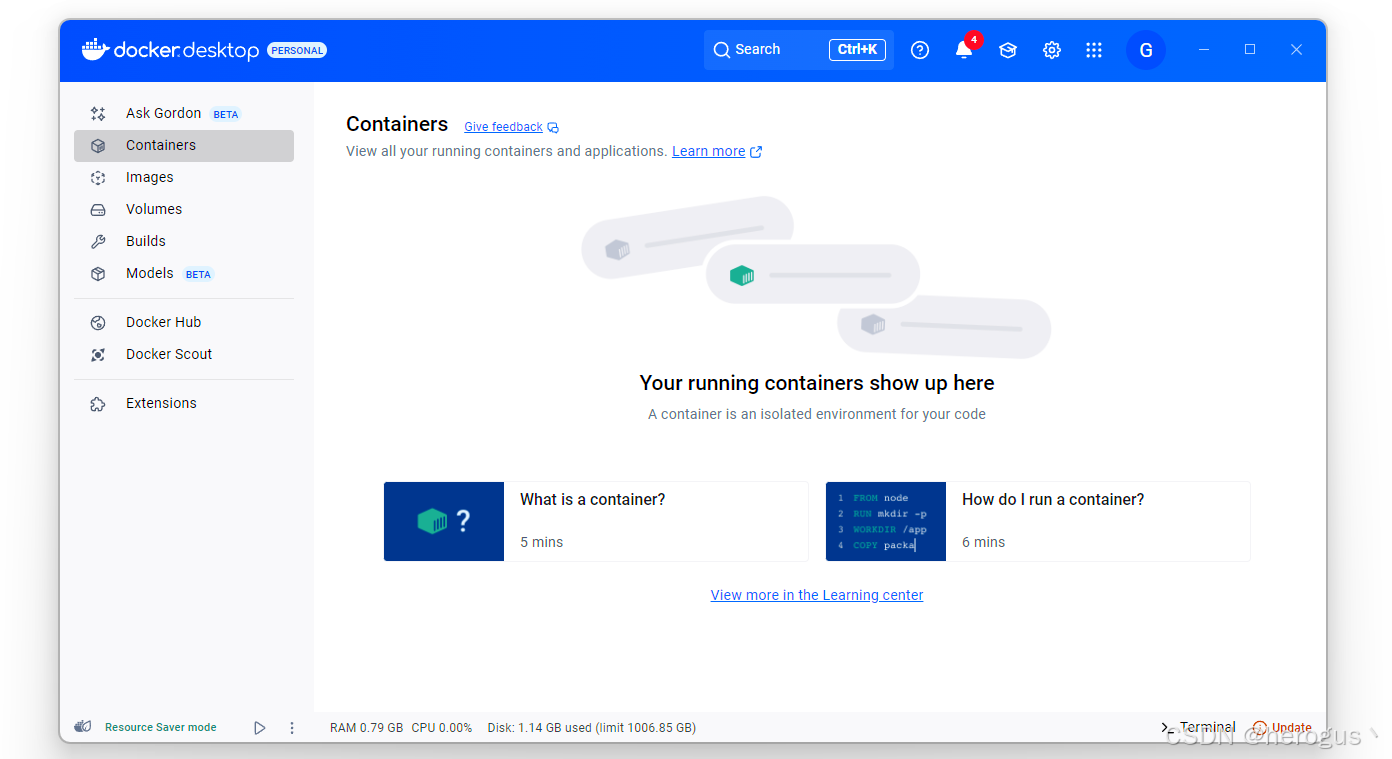
Task: Go to Ask Gordon
Action: coord(184,113)
